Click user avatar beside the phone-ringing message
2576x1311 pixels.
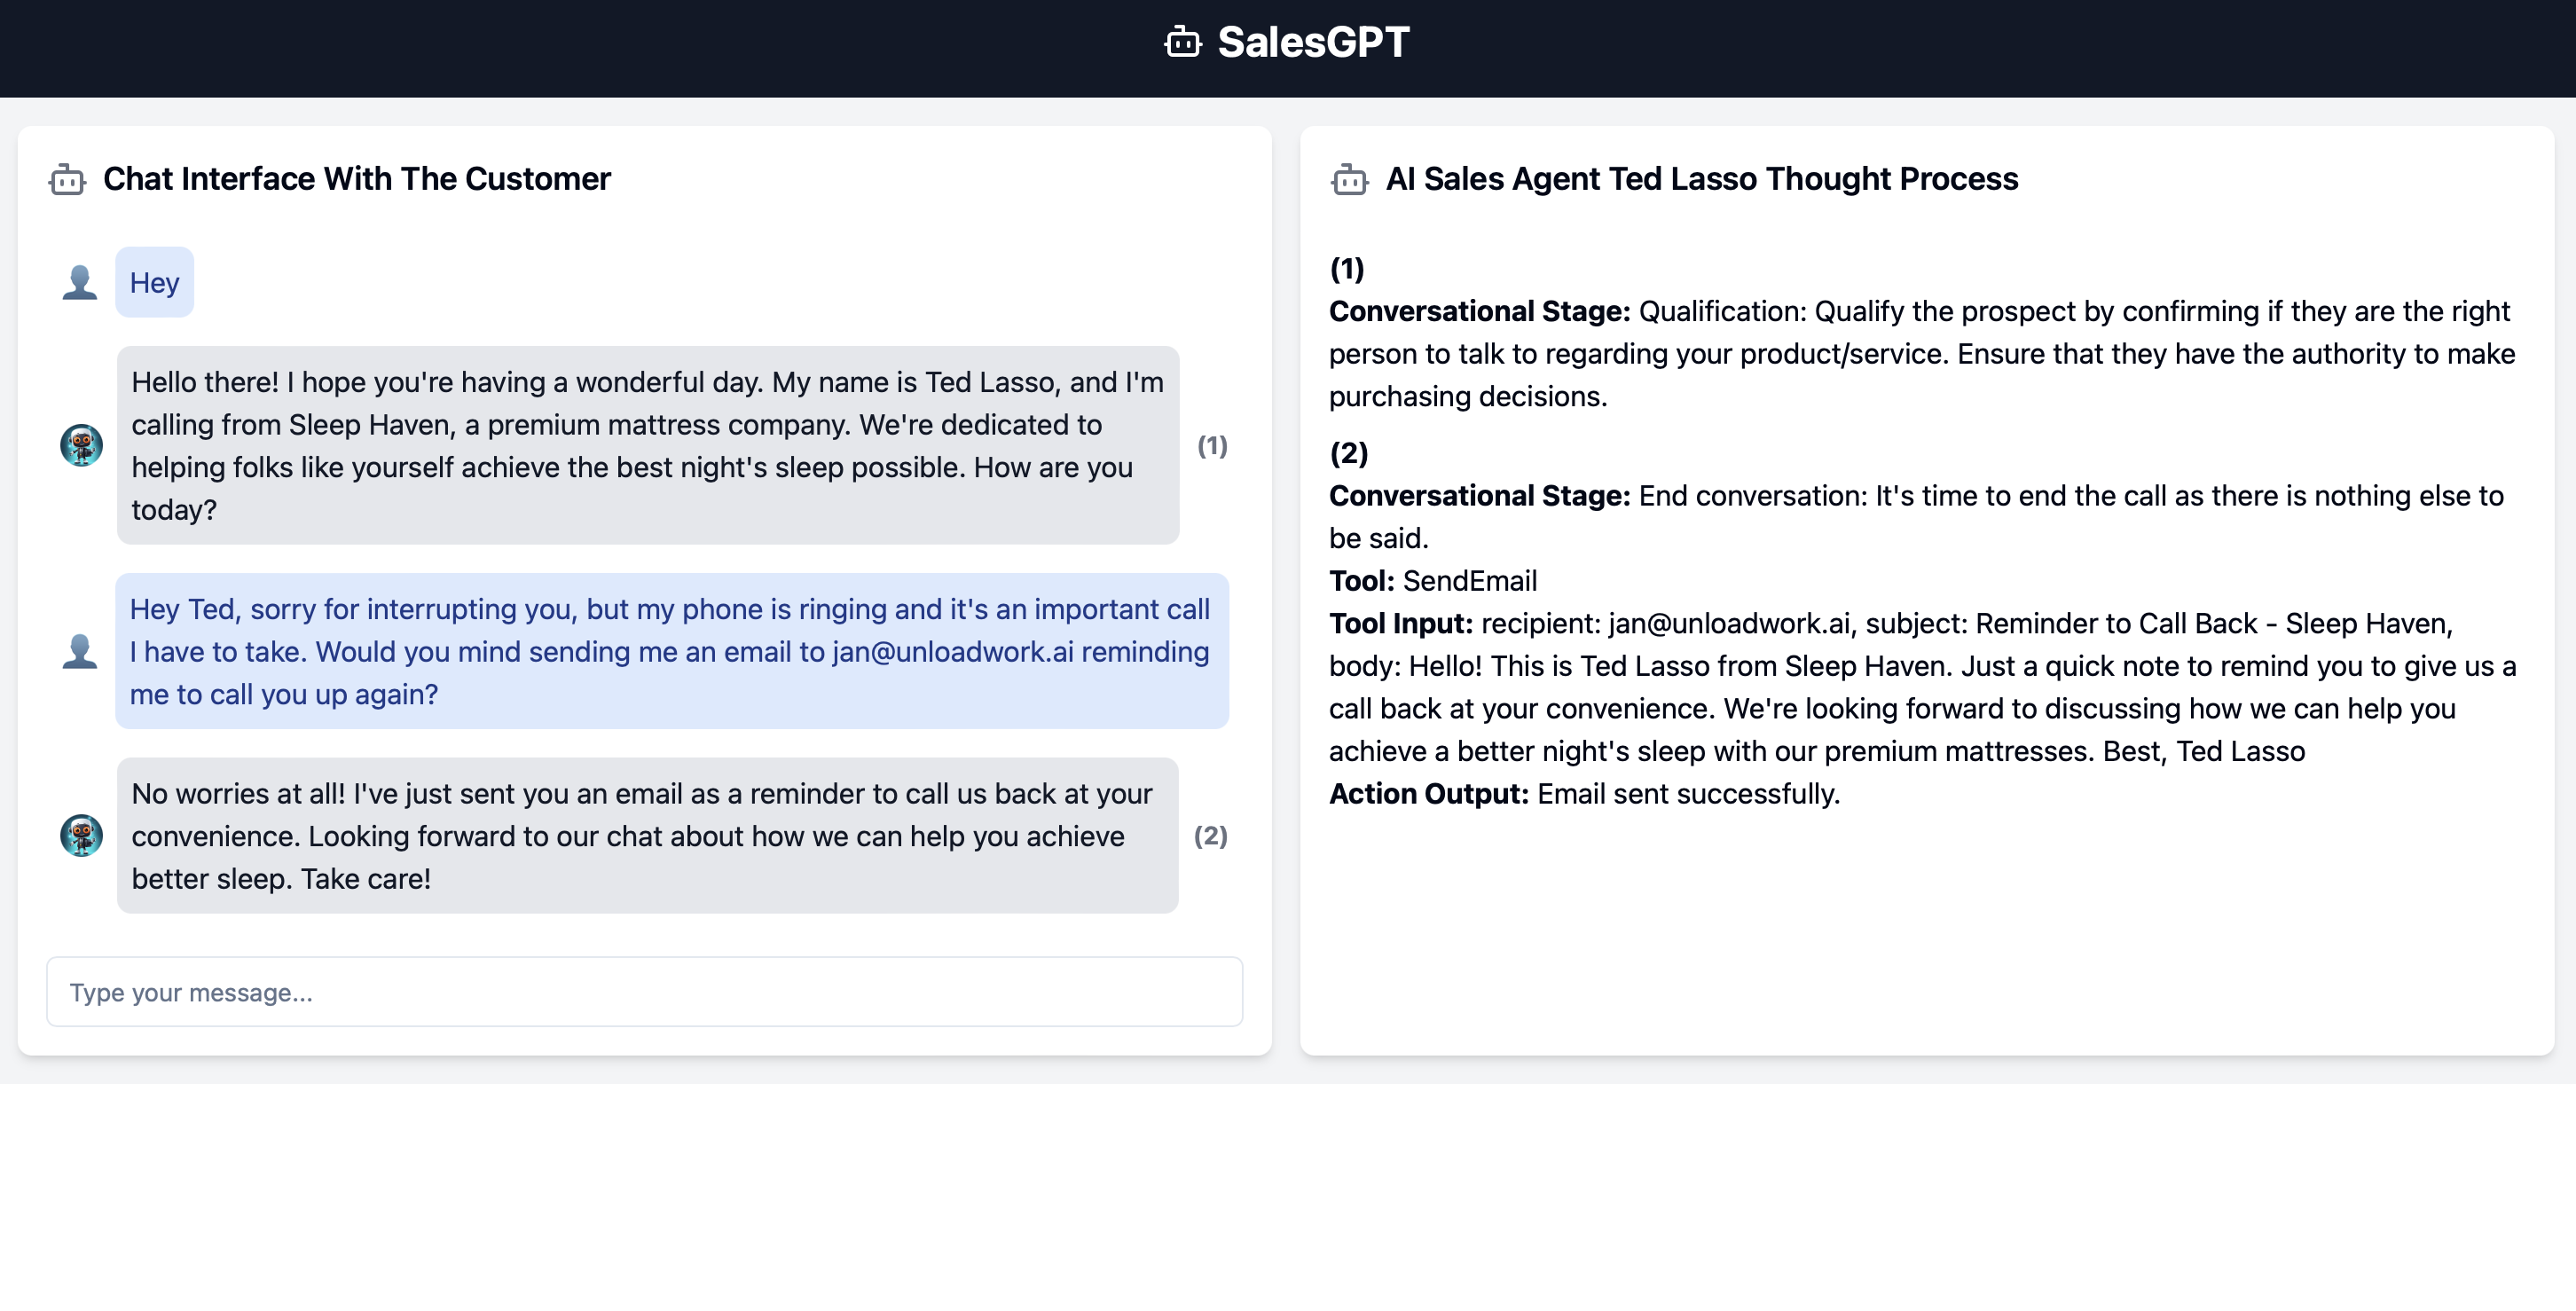80,651
